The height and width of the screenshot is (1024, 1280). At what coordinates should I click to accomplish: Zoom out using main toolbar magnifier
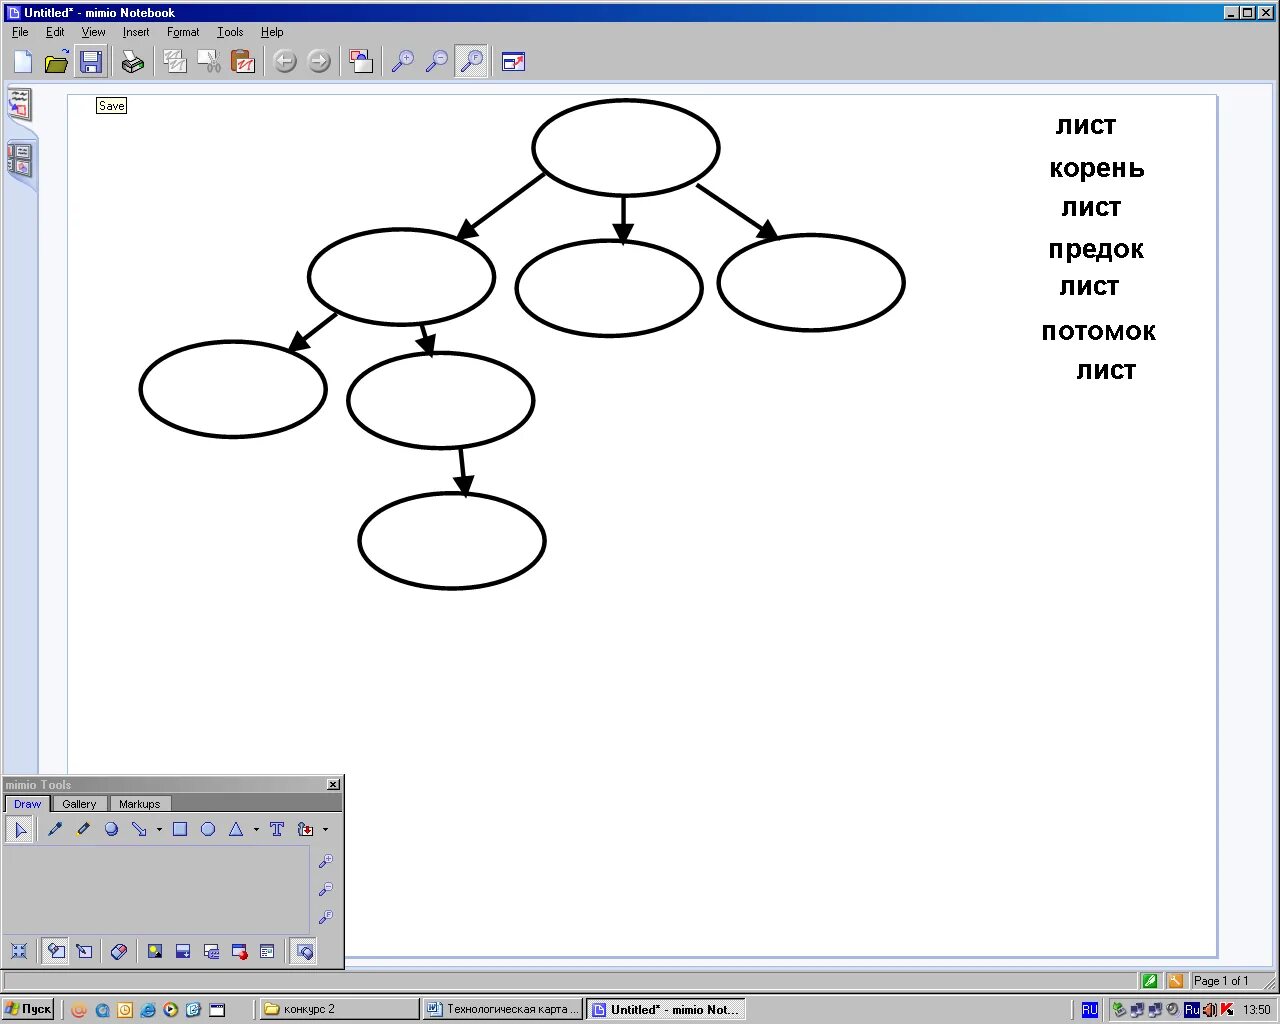[x=436, y=62]
